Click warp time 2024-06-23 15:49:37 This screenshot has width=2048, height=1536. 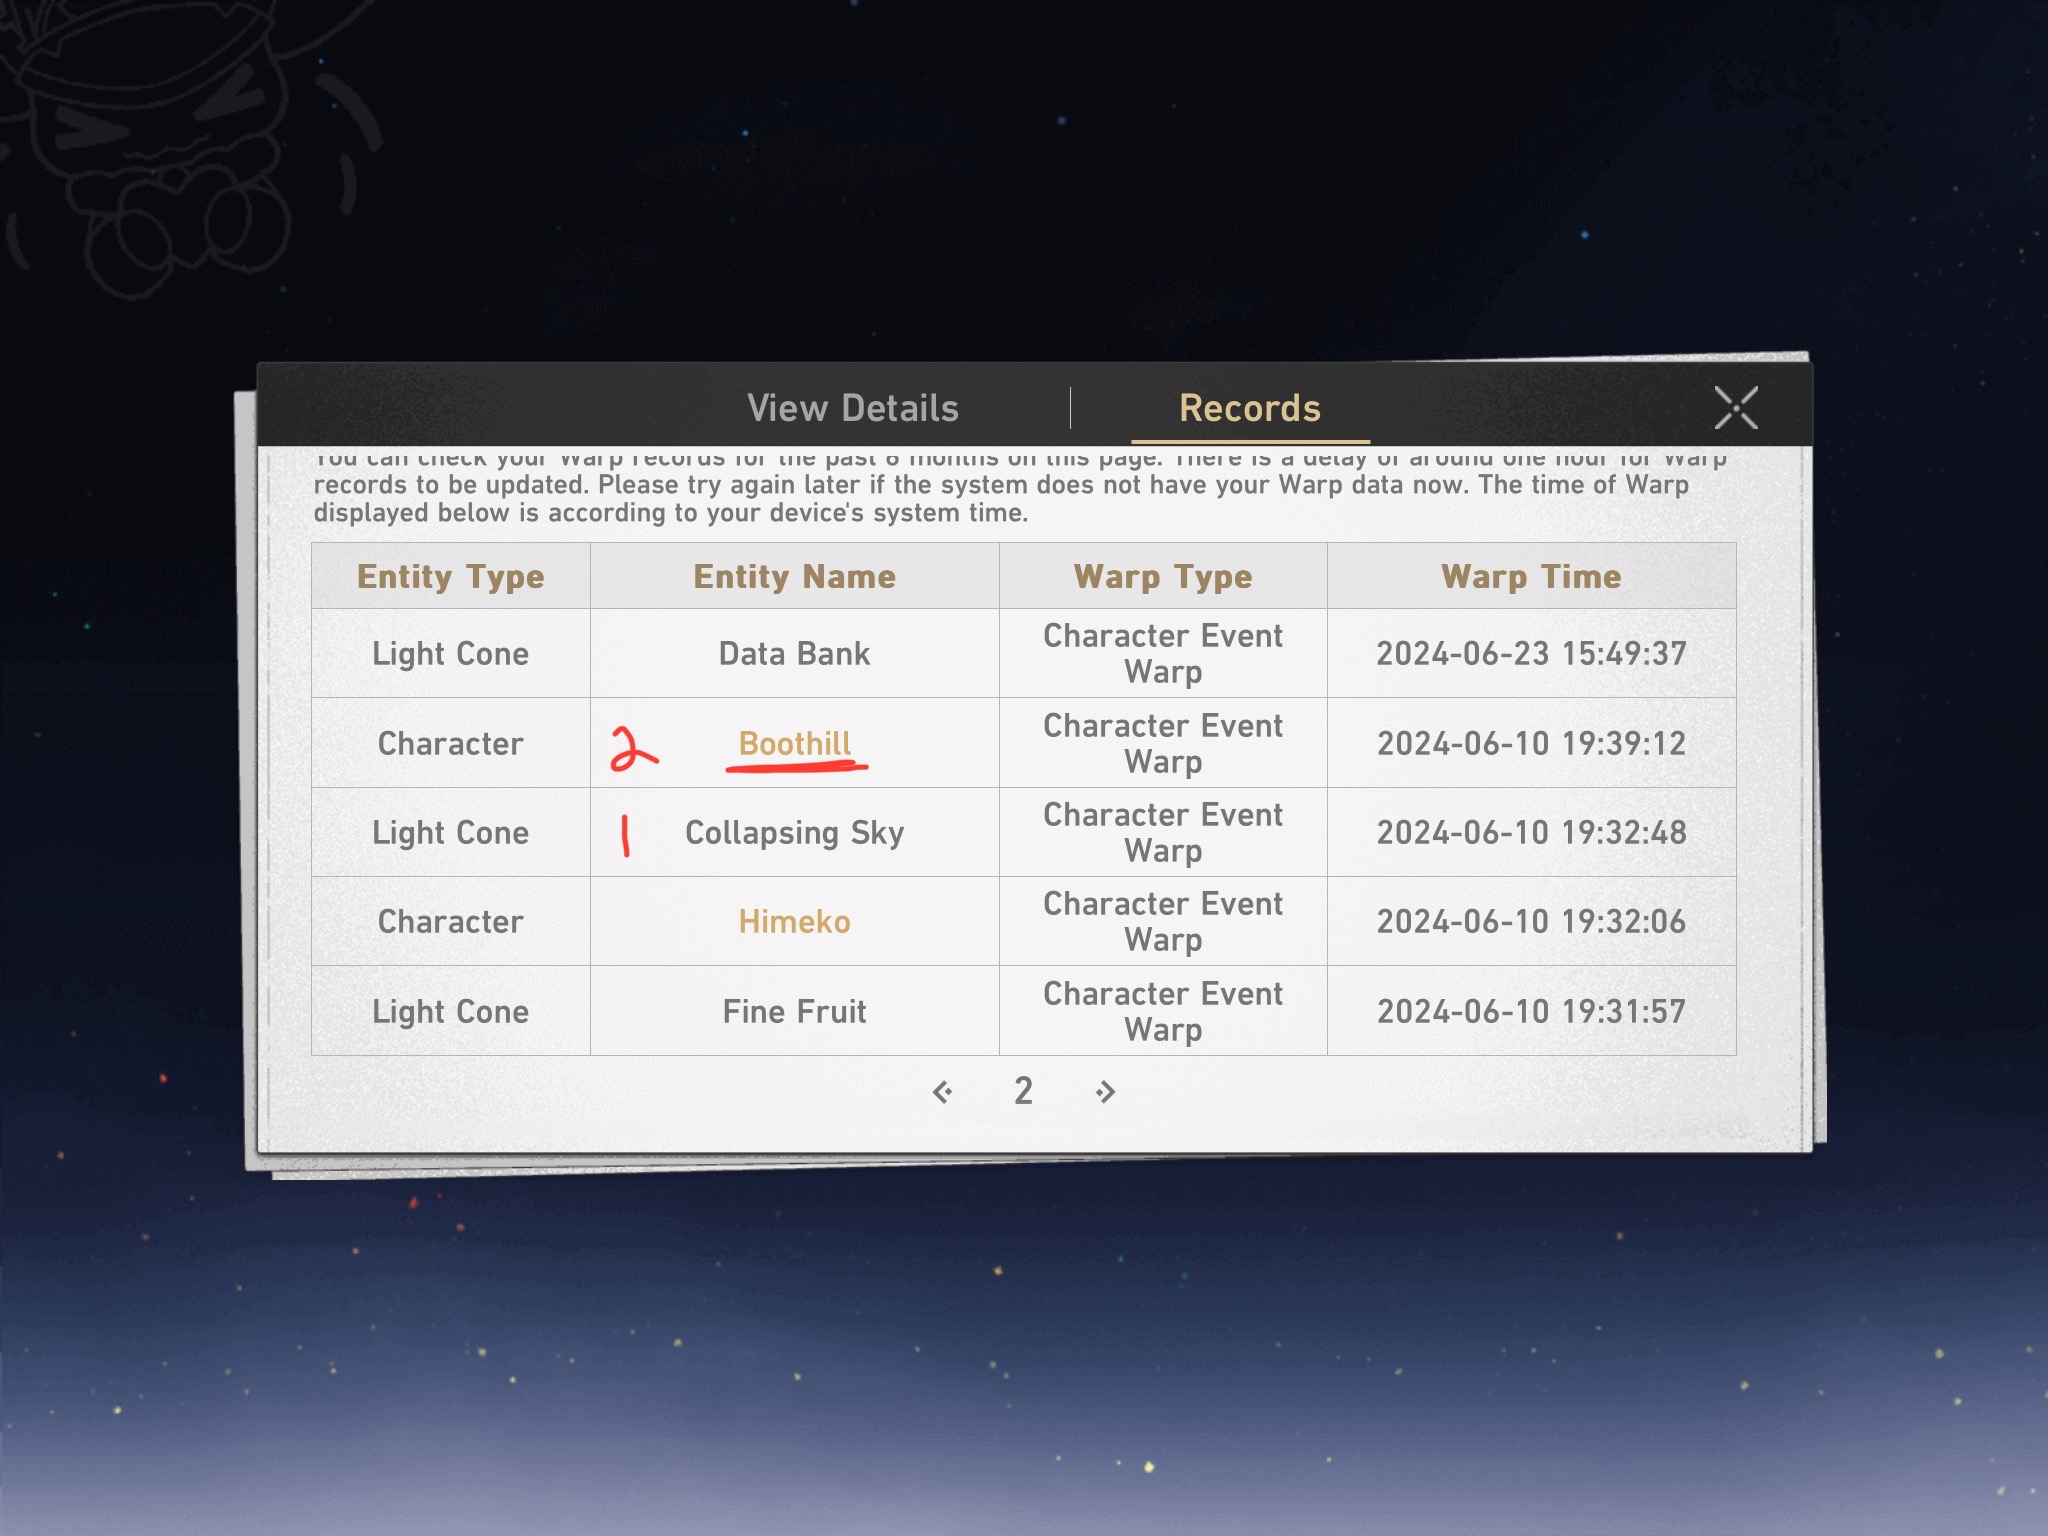coord(1531,654)
